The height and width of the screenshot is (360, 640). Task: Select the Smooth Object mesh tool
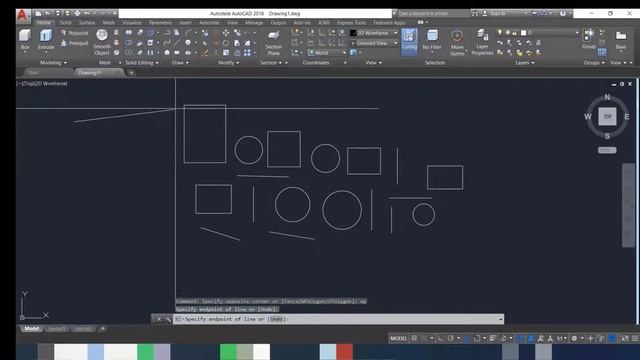pos(102,42)
